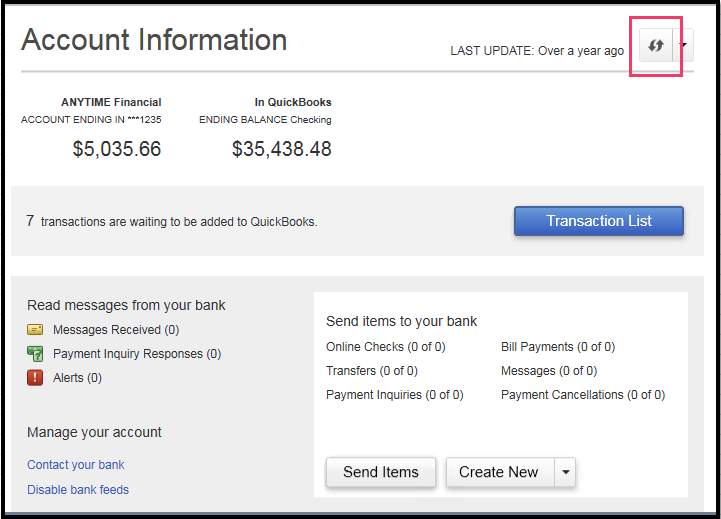The image size is (721, 519).
Task: Select Transfers (0 of 0)
Action: (x=371, y=371)
